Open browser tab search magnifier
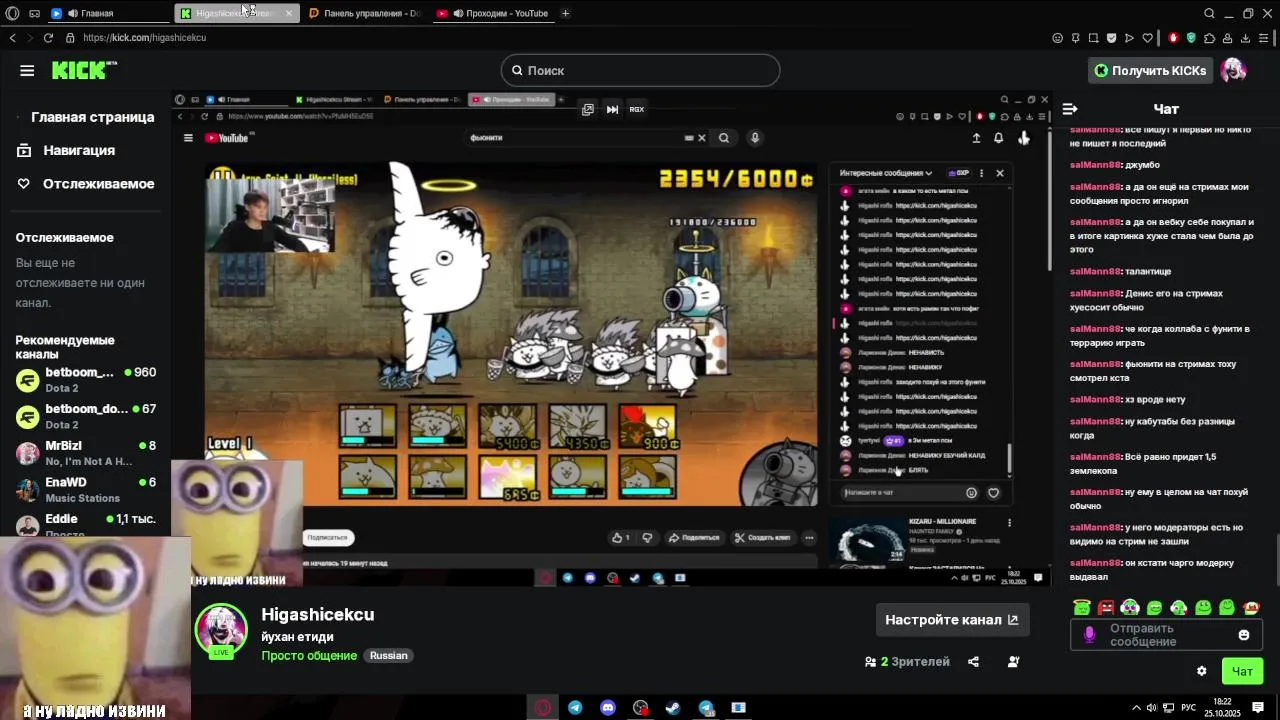Image resolution: width=1280 pixels, height=720 pixels. point(1209,13)
